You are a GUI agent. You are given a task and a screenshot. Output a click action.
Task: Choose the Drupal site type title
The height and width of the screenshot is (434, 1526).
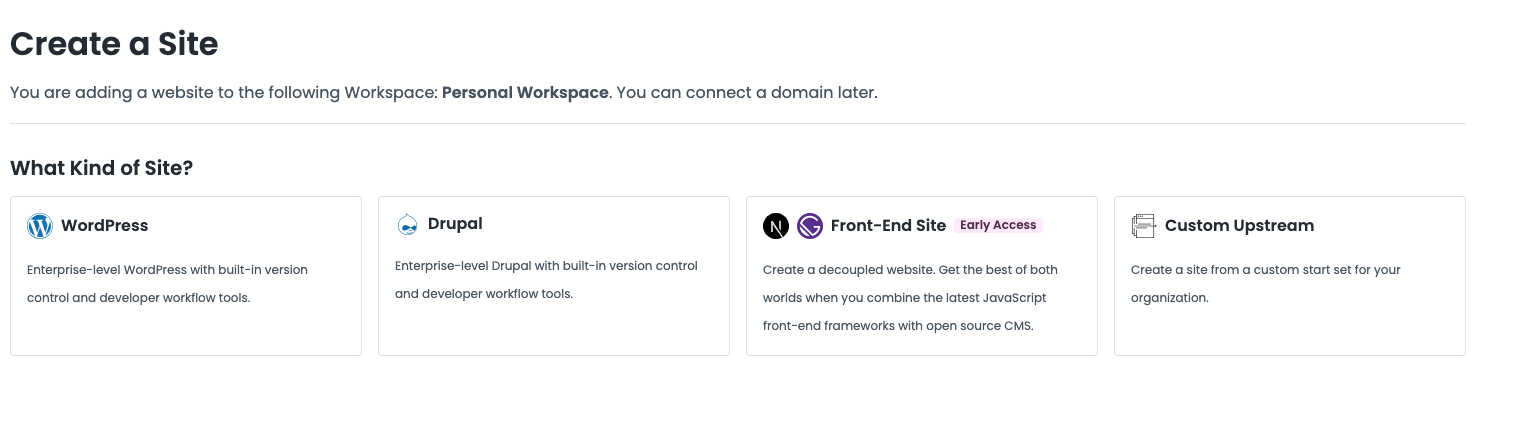(455, 224)
